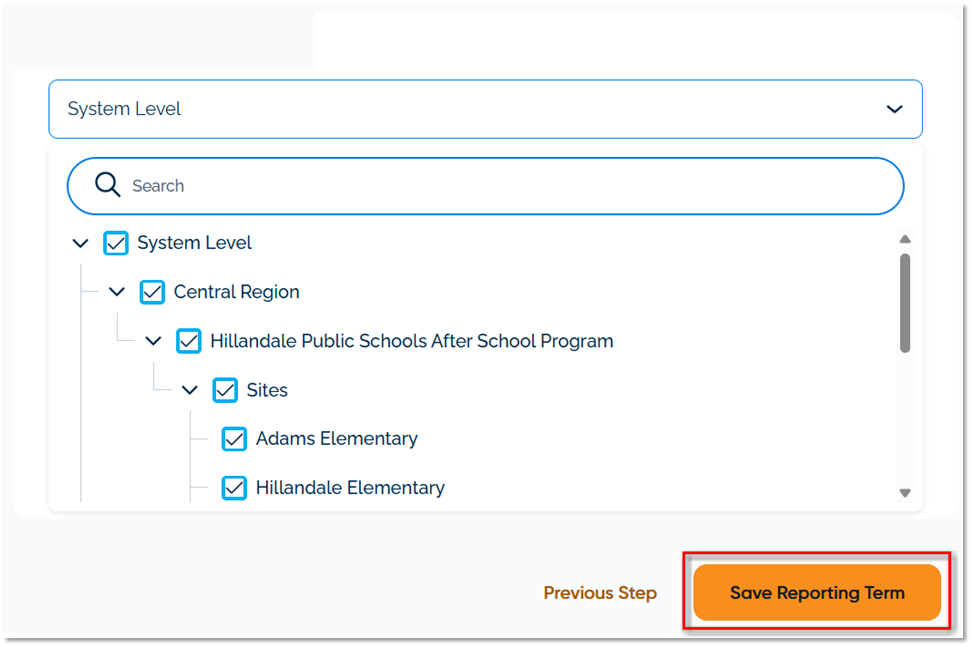Uncheck the System Level checkbox
The height and width of the screenshot is (647, 972).
116,243
